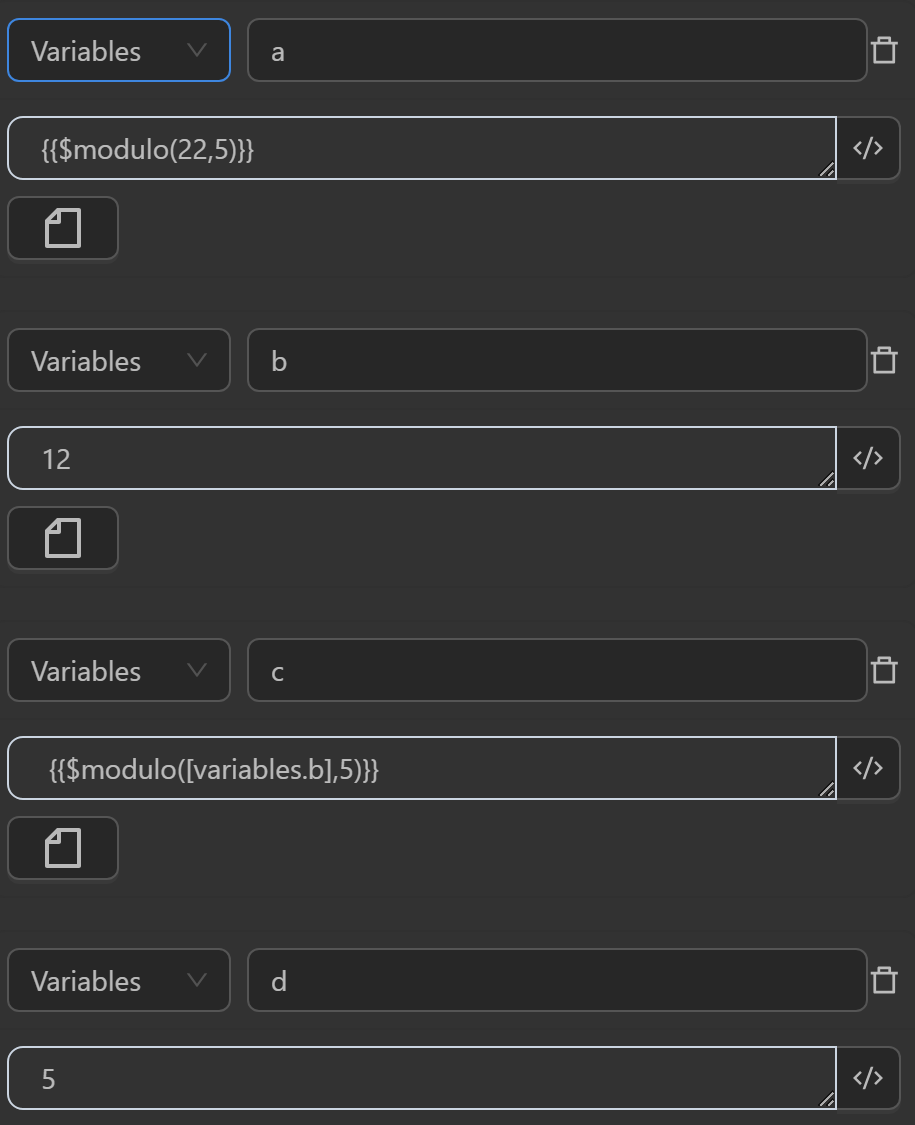Open code editor for value 5

[x=868, y=1078]
